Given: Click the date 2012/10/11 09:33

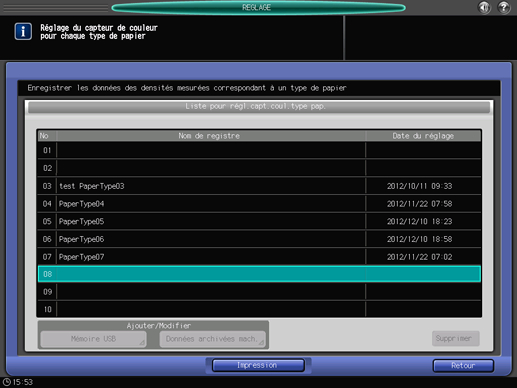Looking at the screenshot, I should pos(419,186).
